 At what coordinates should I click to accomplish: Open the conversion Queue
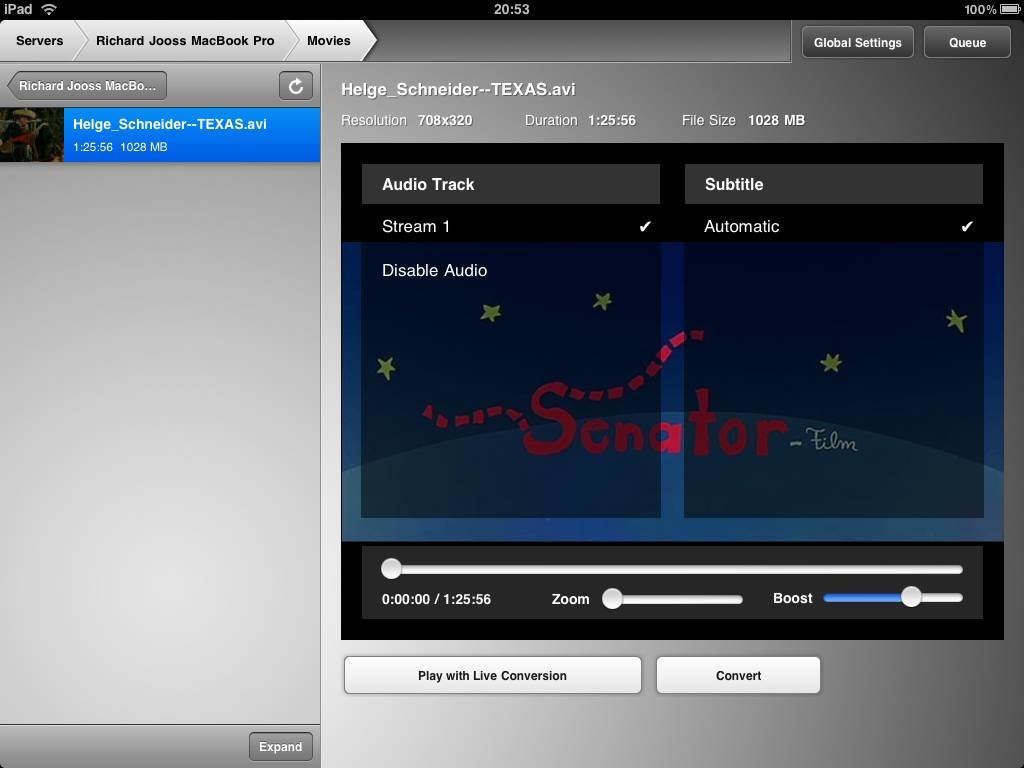pos(967,42)
